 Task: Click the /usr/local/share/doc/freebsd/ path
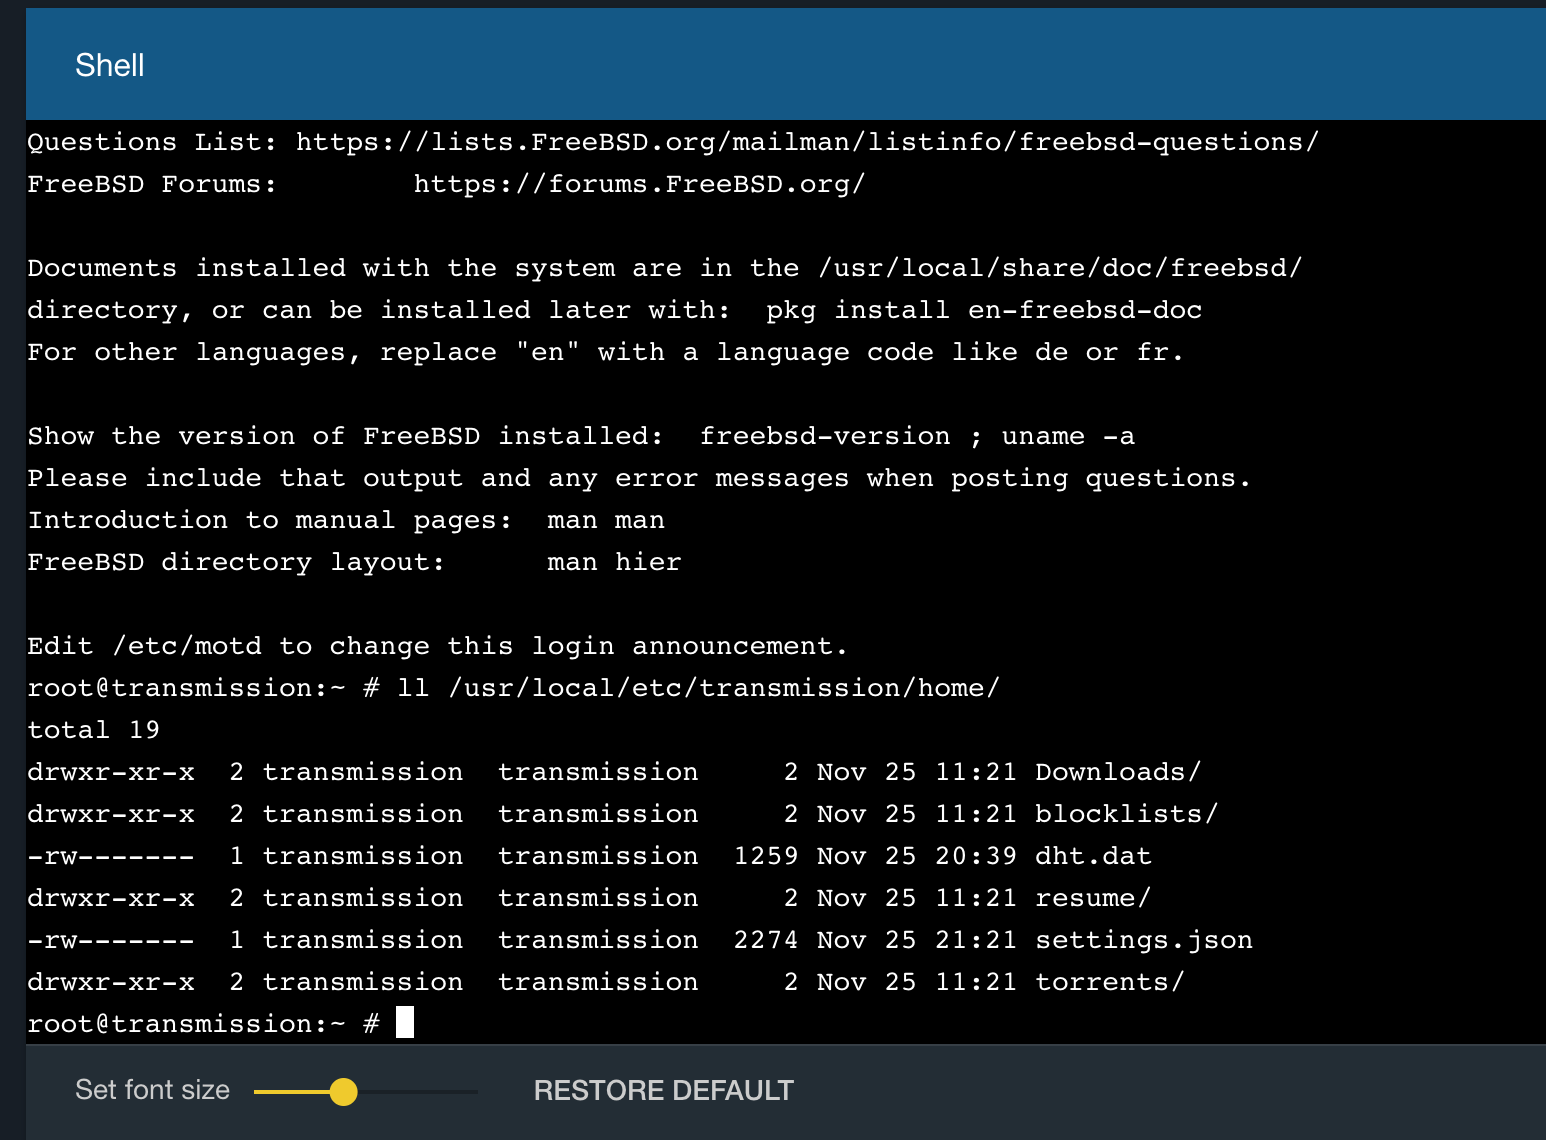(1060, 268)
